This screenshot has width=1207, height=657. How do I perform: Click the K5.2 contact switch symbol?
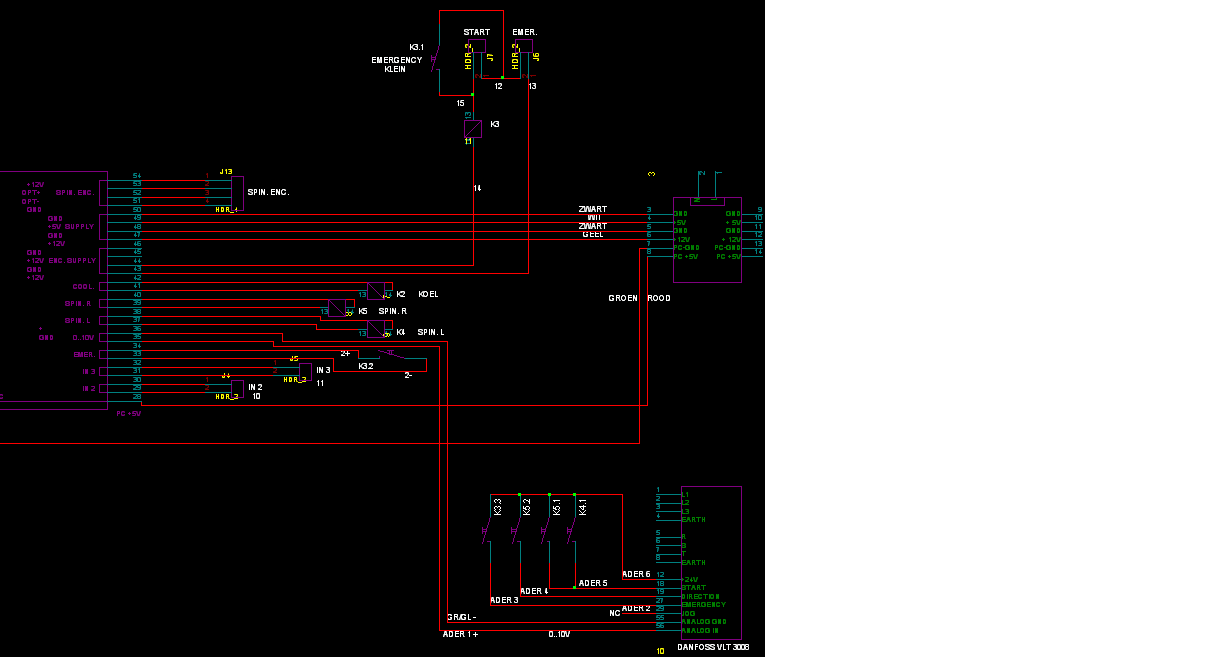517,530
